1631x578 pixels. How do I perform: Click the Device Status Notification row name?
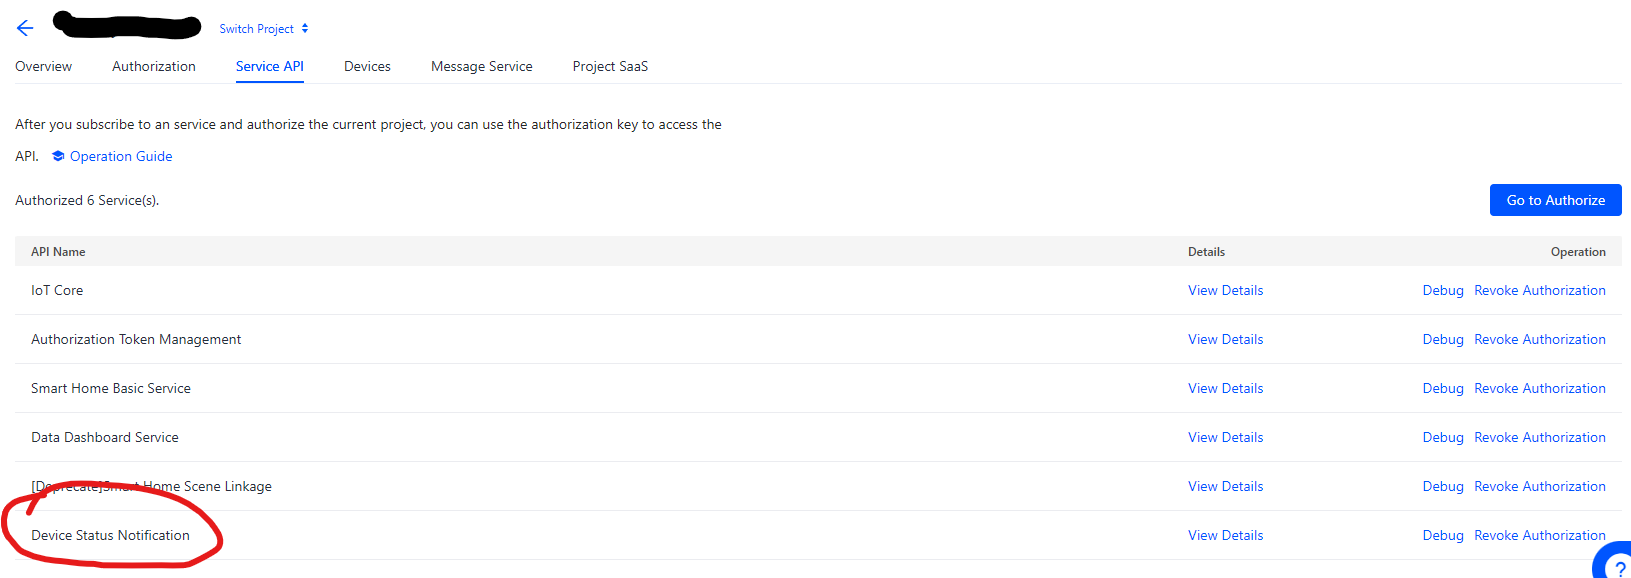coord(110,535)
